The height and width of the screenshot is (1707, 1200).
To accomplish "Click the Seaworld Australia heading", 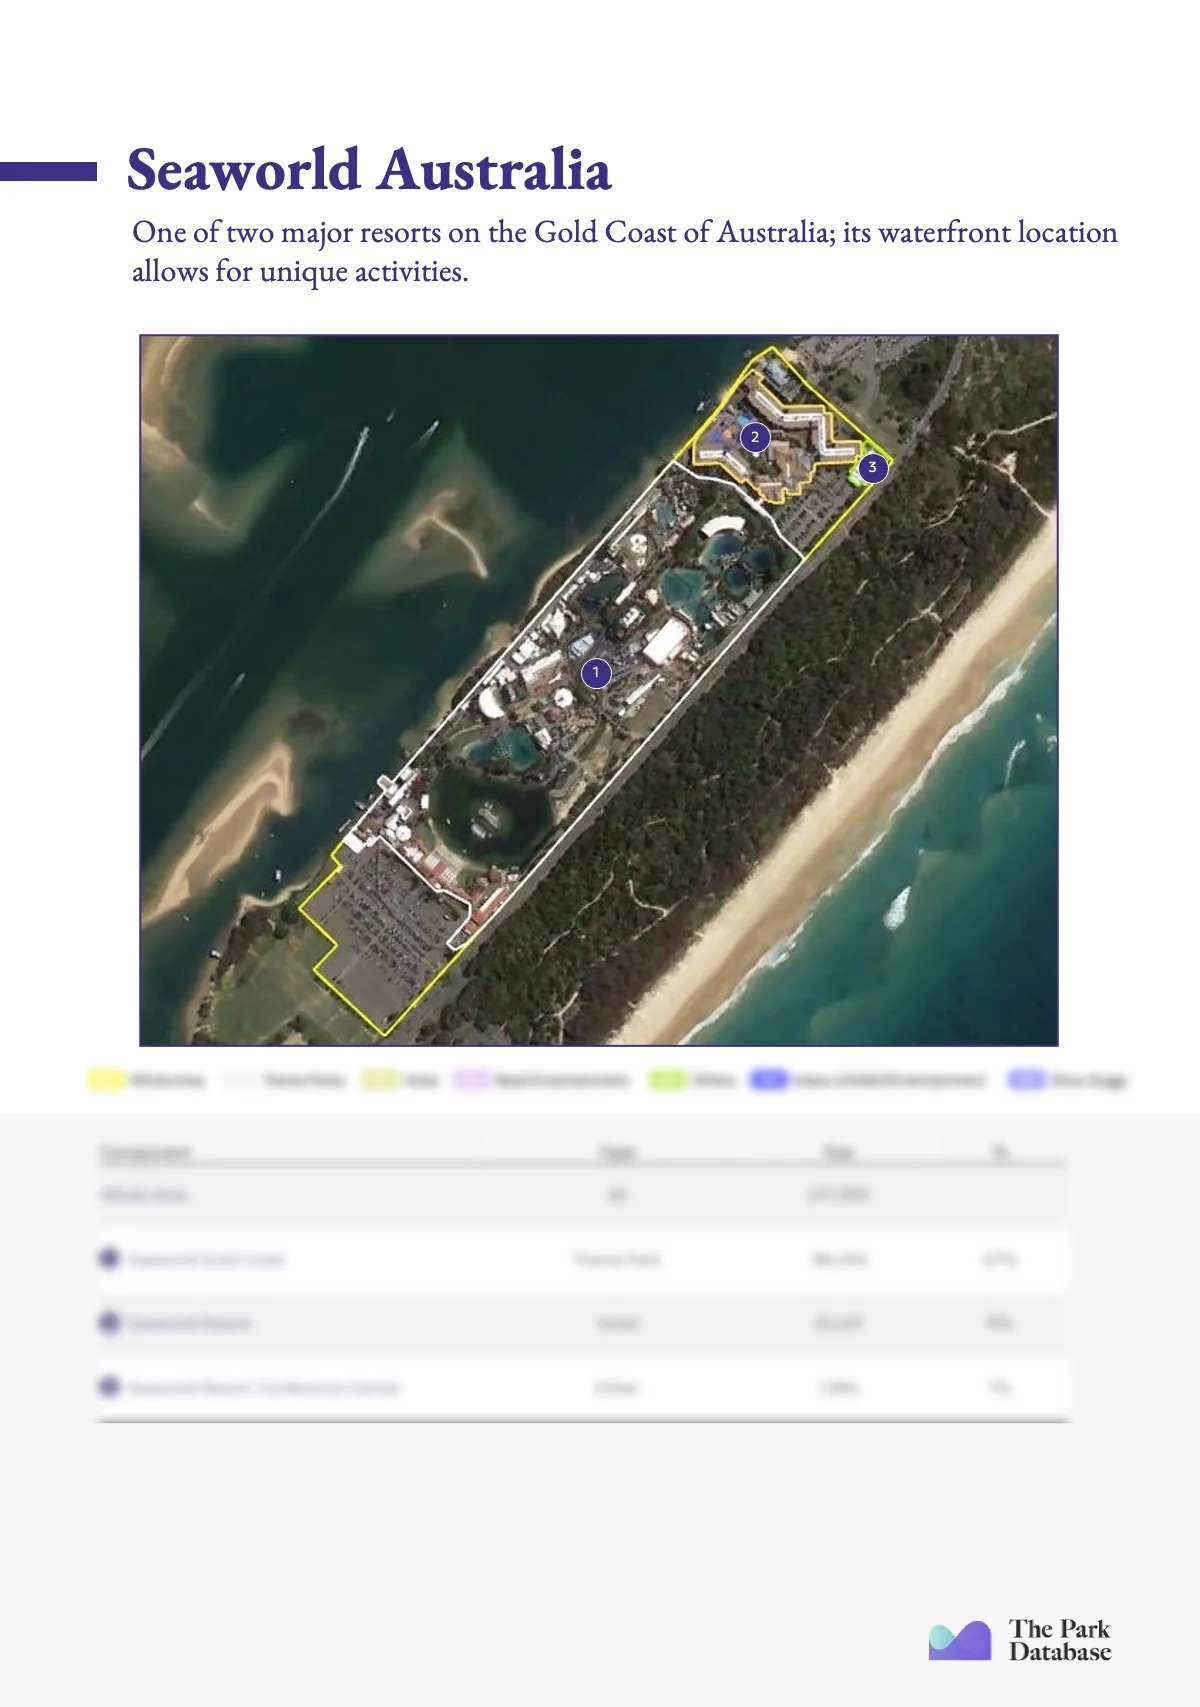I will [x=369, y=170].
